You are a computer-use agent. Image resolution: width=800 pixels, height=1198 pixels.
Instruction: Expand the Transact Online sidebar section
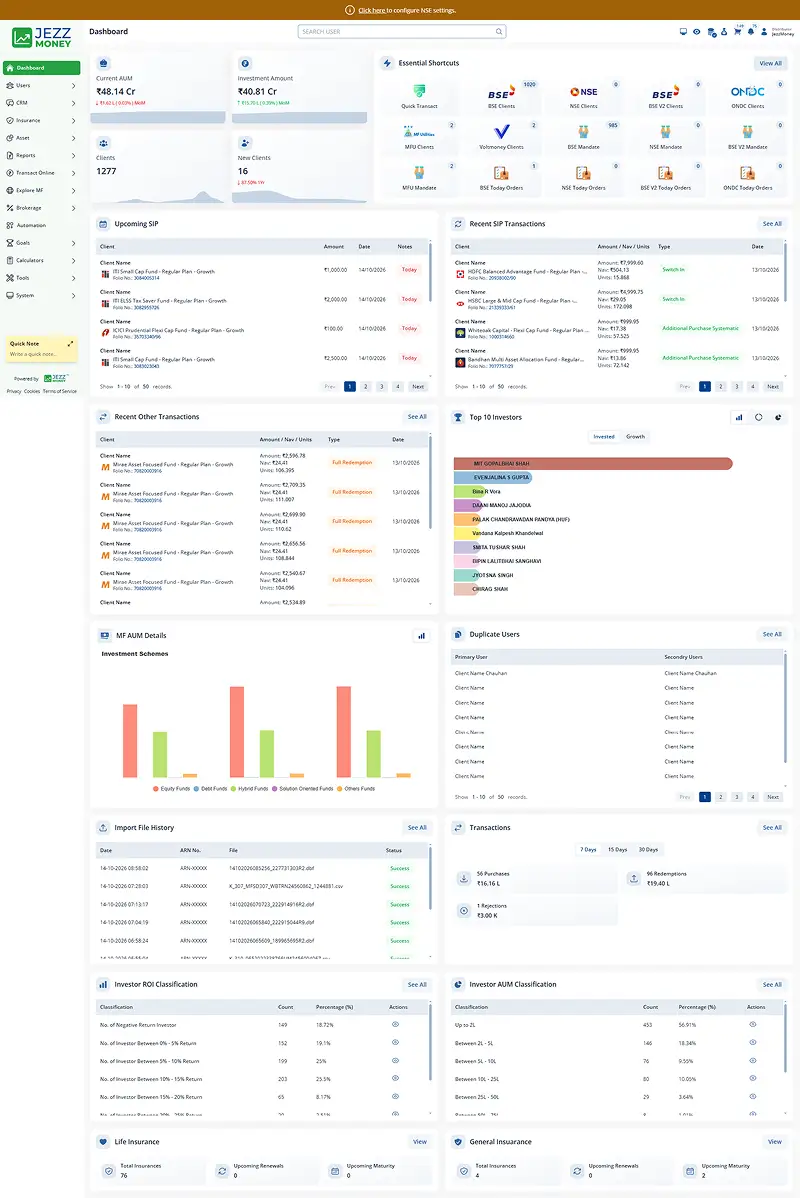[41, 173]
